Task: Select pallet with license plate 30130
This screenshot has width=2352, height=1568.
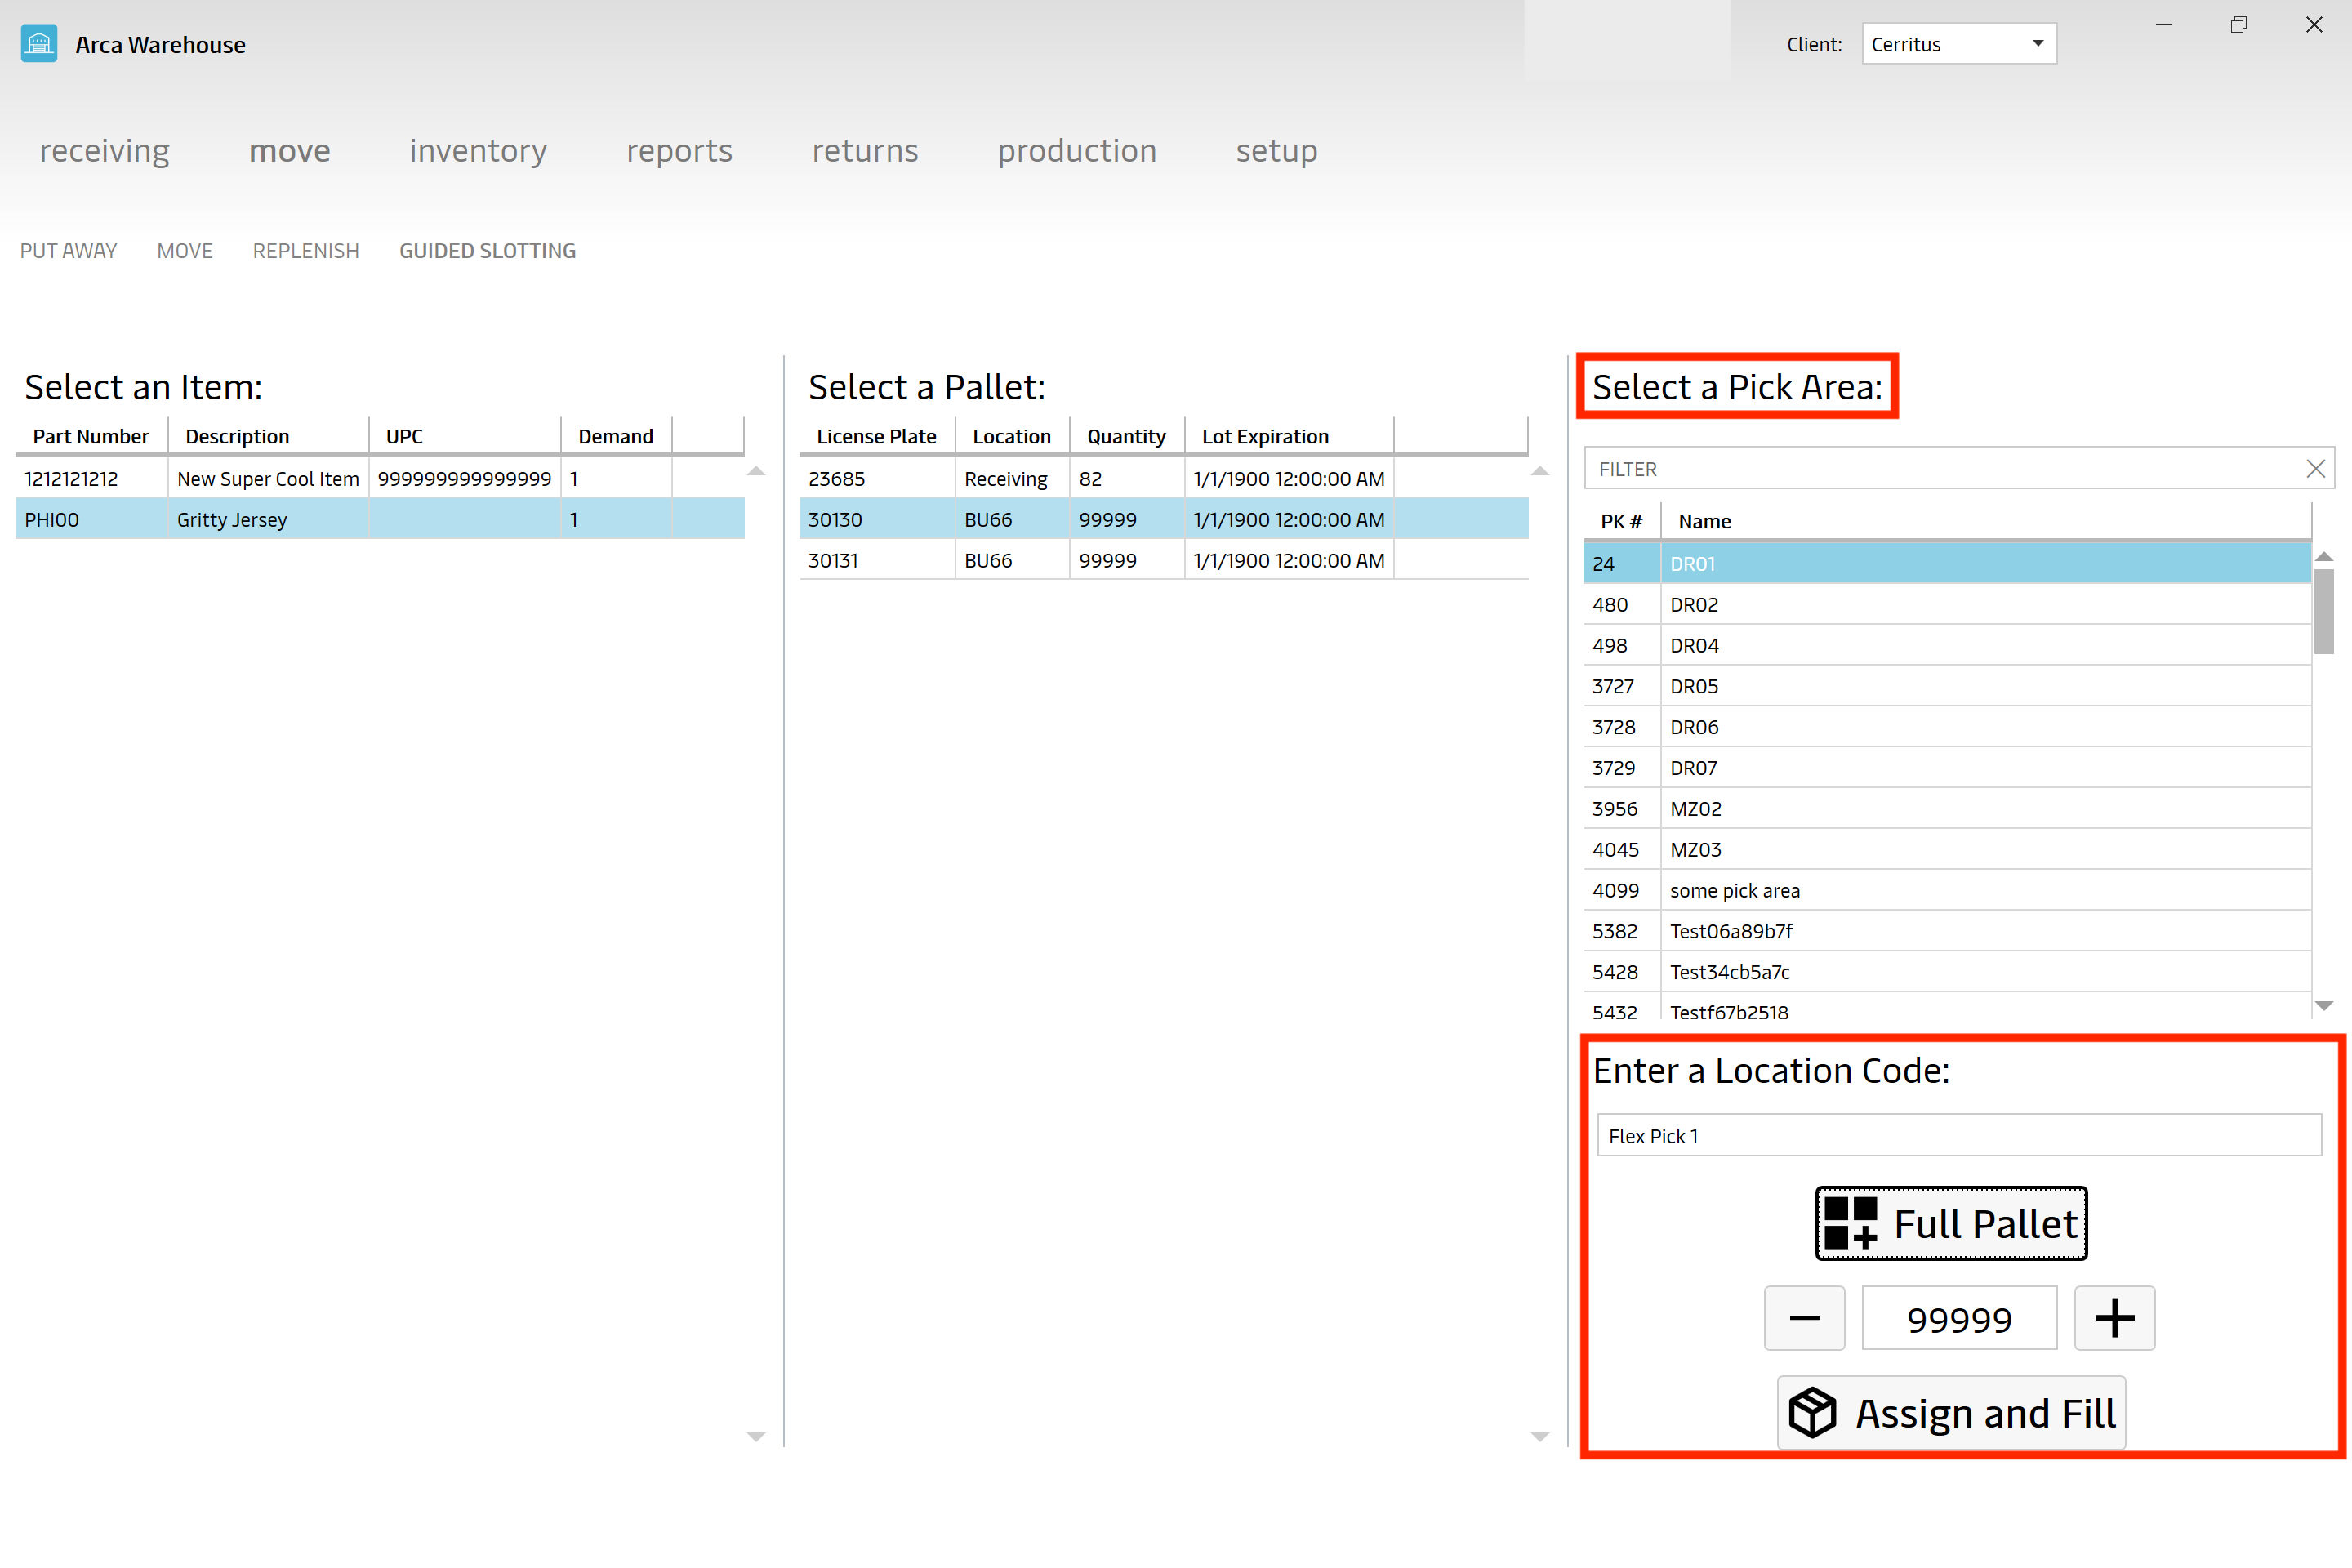Action: pyautogui.click(x=1164, y=520)
